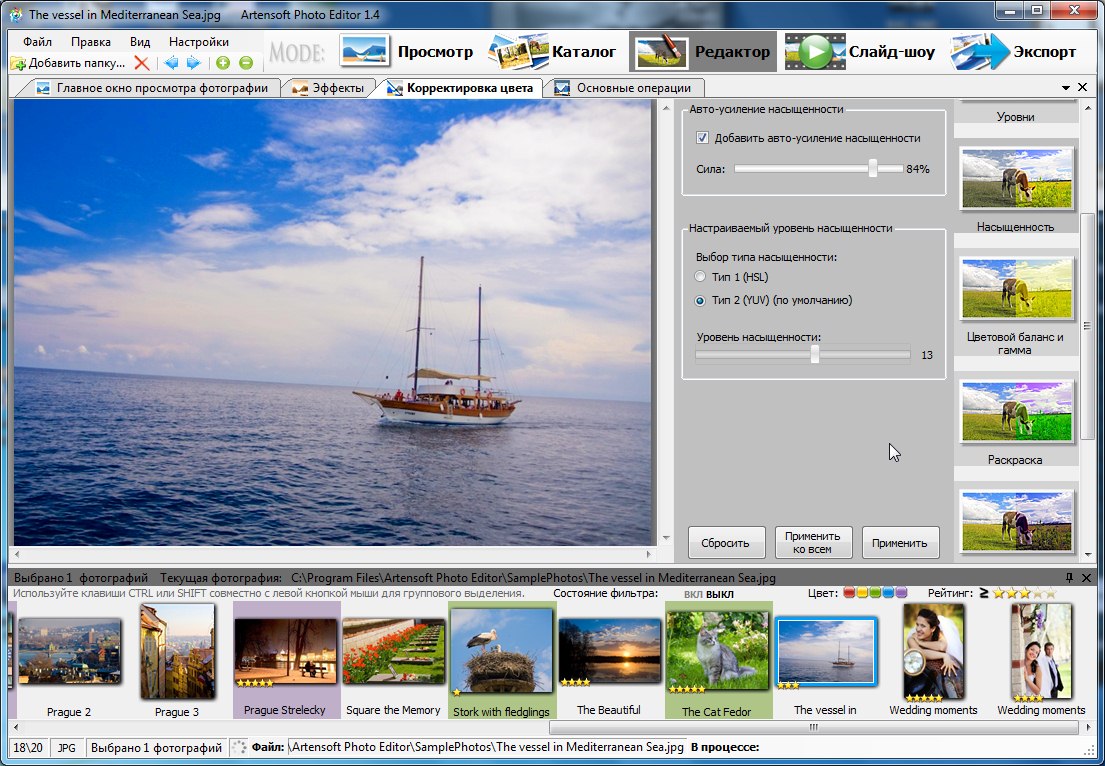
Task: Choose the Насыщенность cow preview thumbnail
Action: [1016, 178]
